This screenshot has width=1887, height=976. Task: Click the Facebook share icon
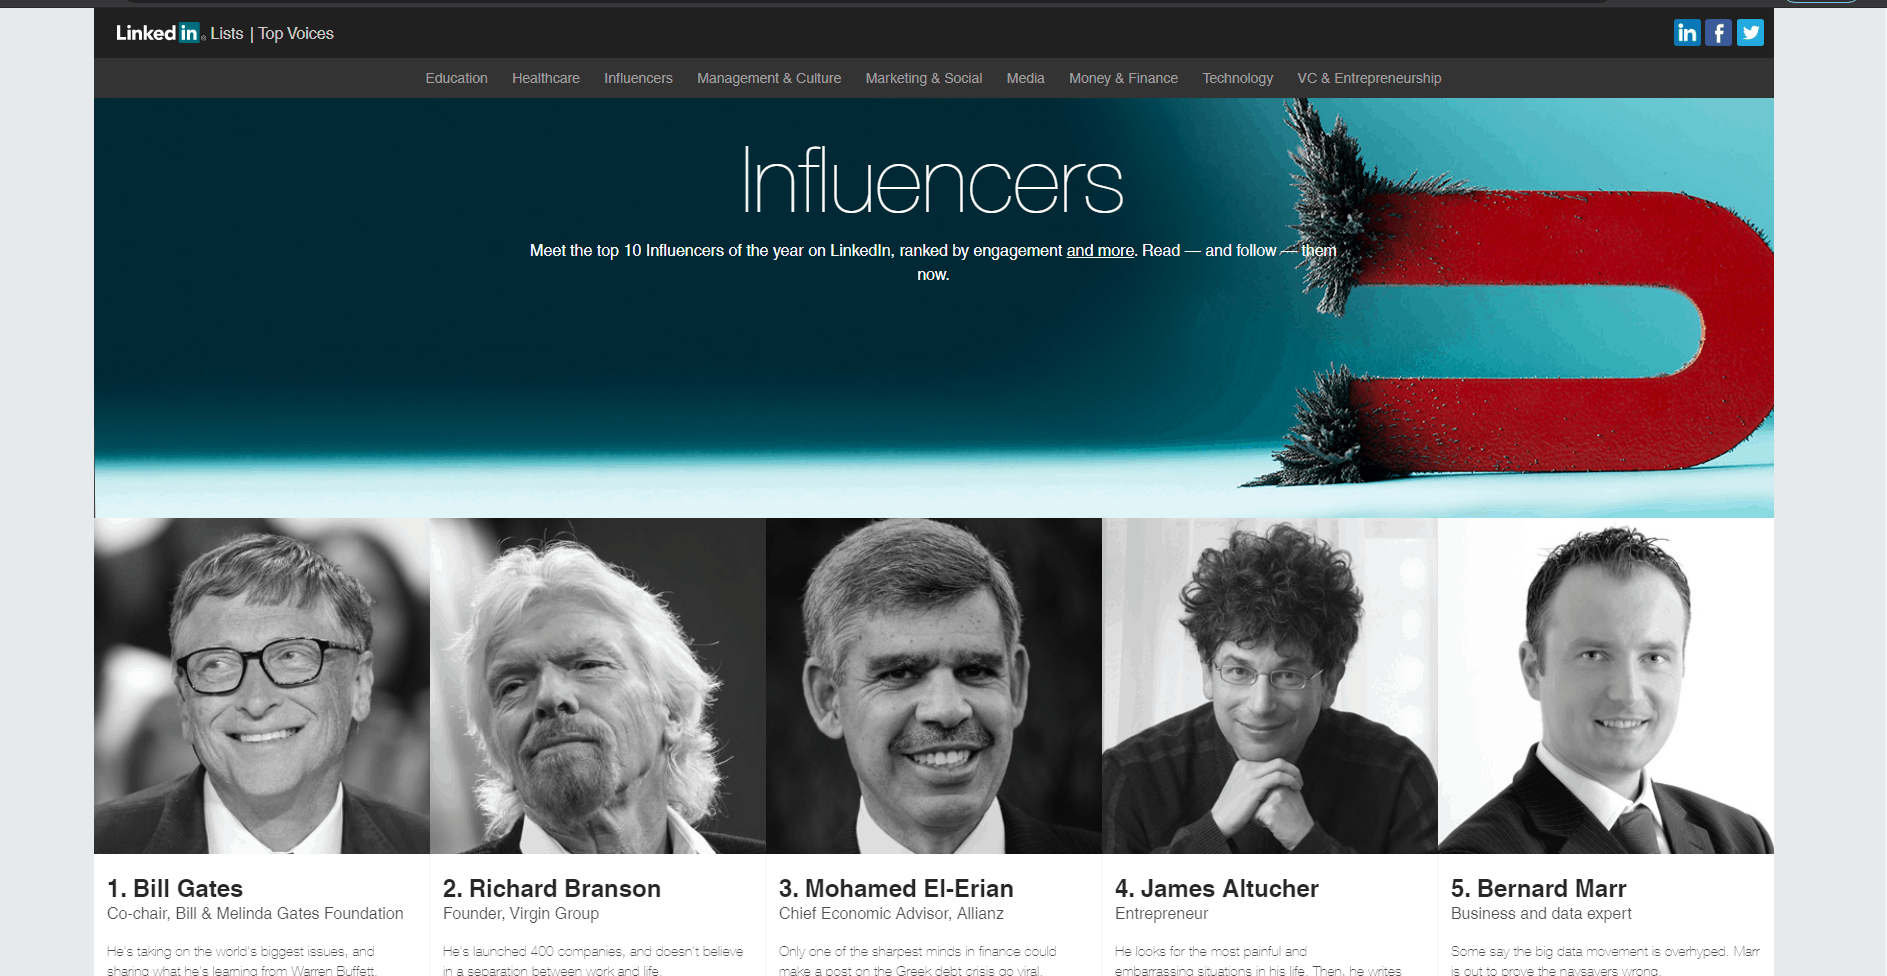click(x=1718, y=33)
